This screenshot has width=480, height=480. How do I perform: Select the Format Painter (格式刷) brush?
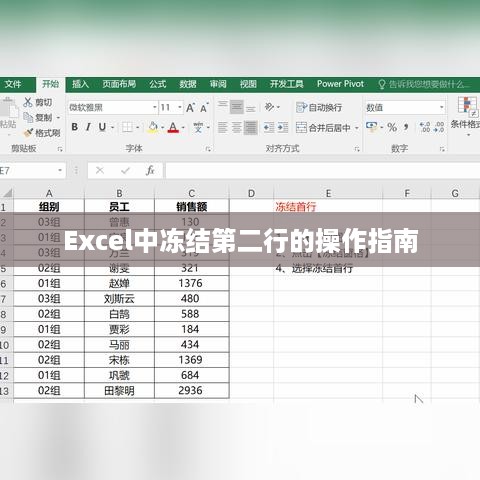tap(28, 133)
